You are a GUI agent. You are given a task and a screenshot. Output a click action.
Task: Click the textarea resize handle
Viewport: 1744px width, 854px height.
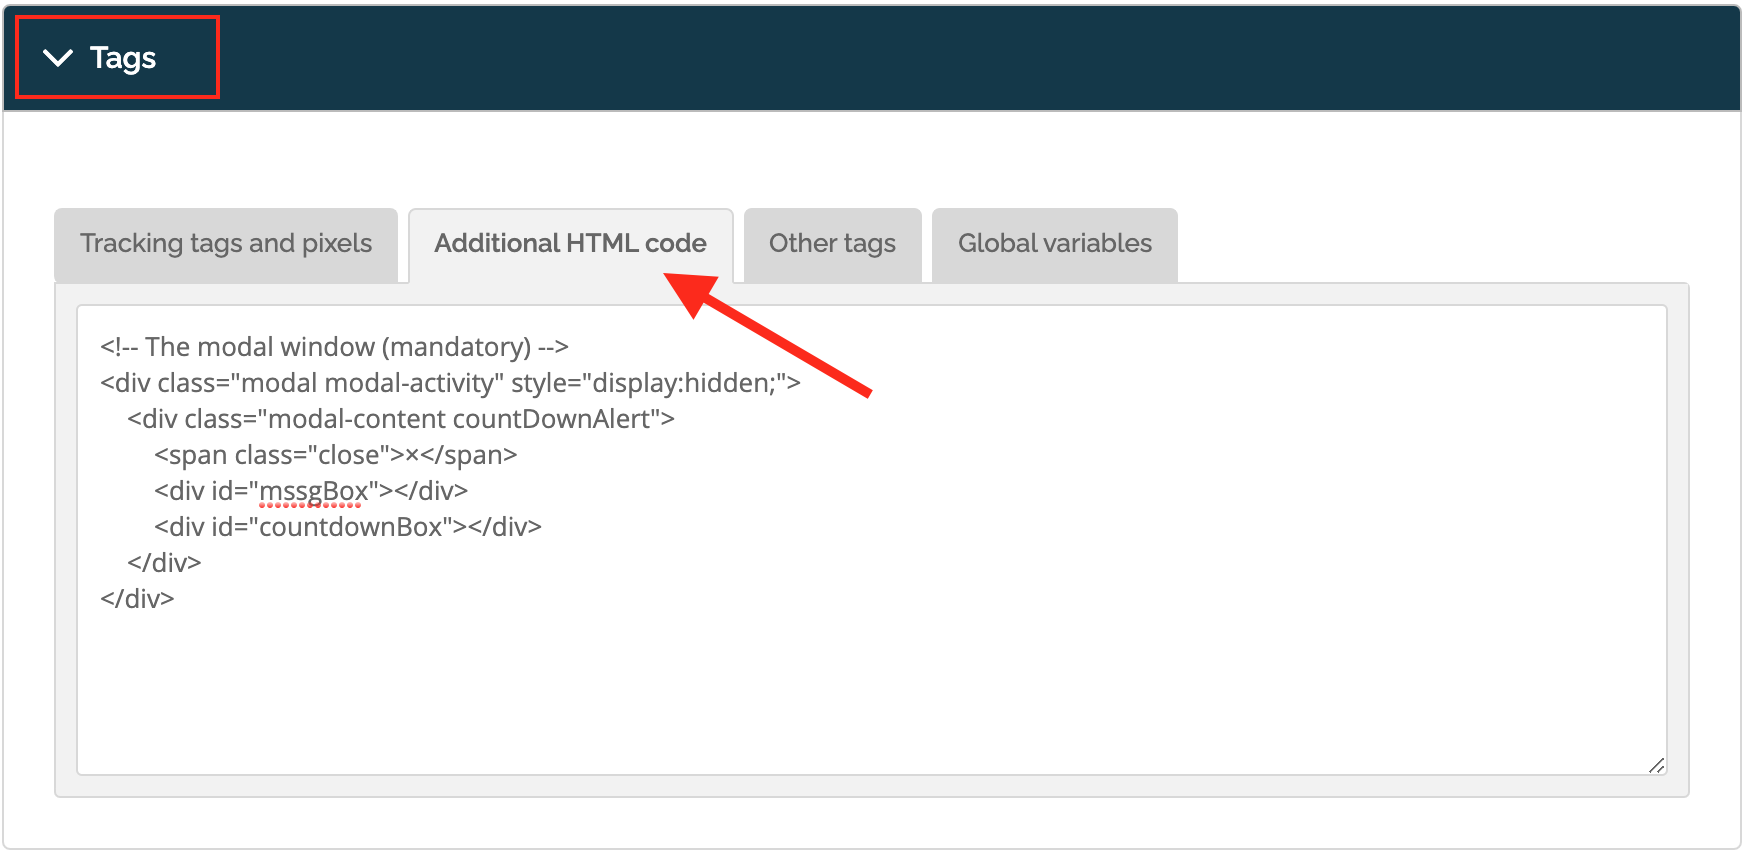point(1656,765)
